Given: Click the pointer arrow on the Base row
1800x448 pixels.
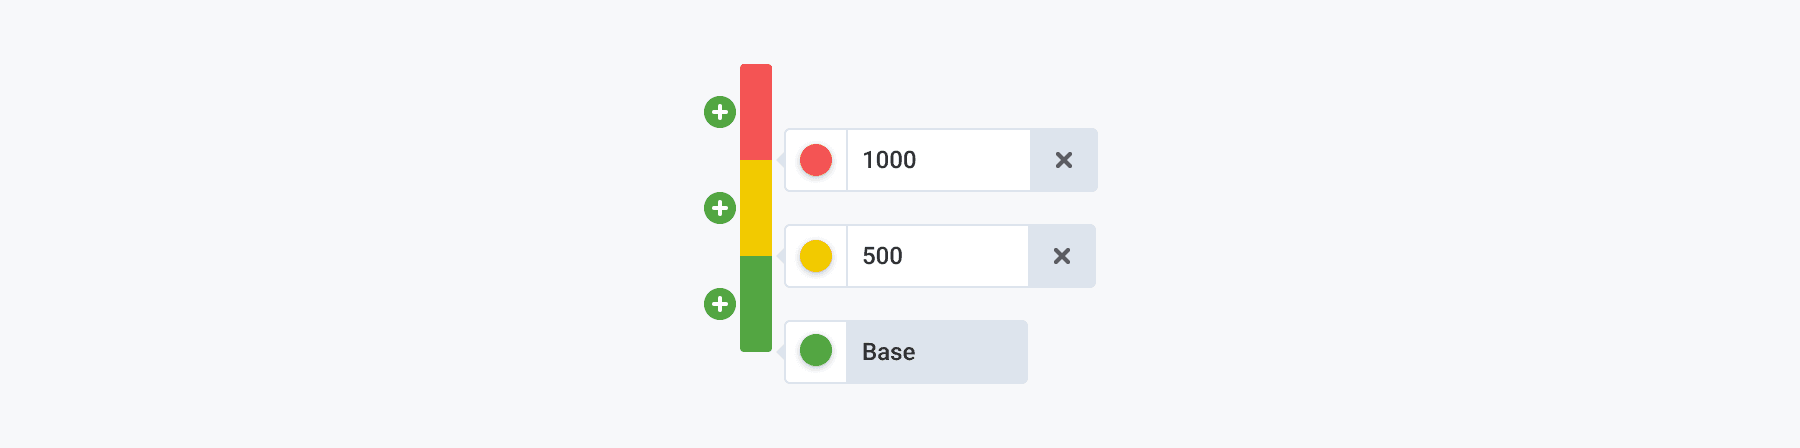Looking at the screenshot, I should coord(781,352).
